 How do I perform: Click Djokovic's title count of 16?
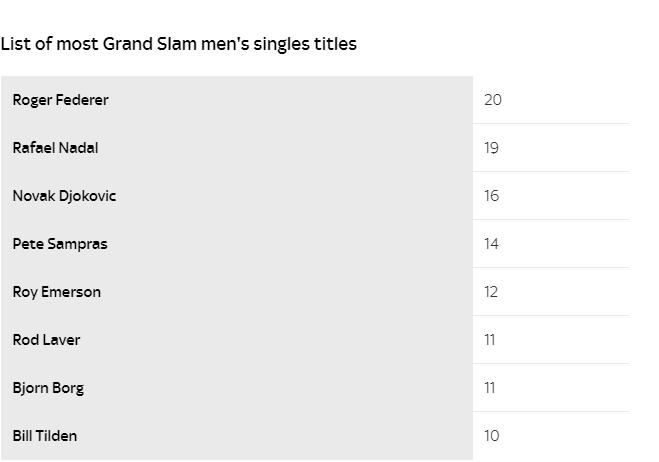(492, 196)
